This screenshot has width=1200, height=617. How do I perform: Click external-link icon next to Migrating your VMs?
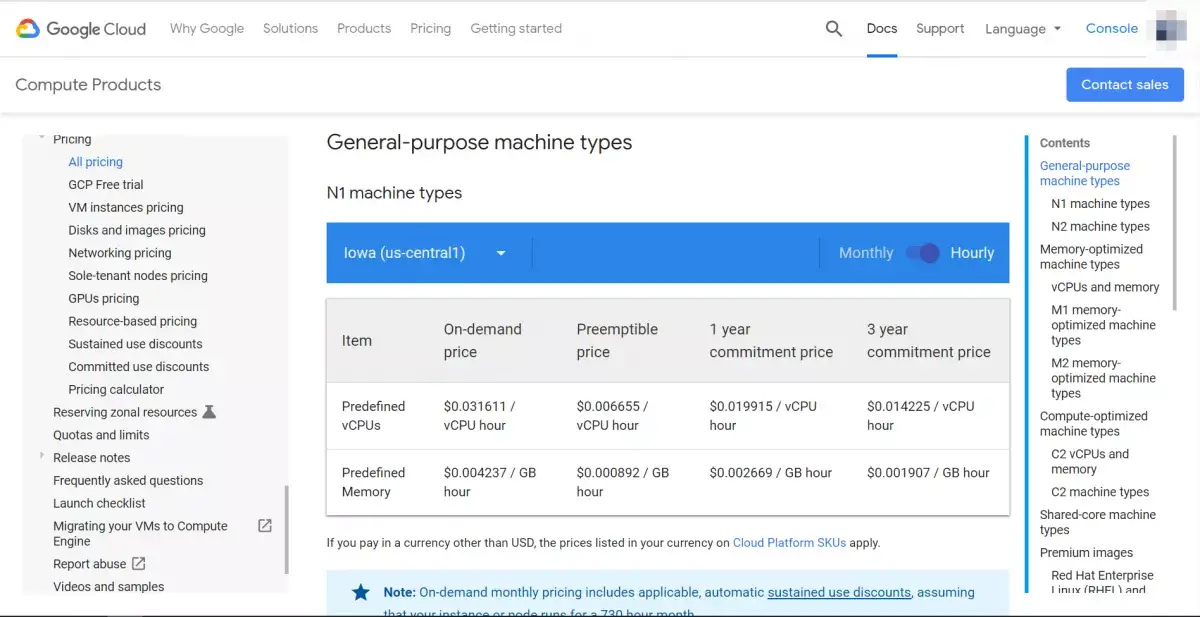tap(265, 526)
